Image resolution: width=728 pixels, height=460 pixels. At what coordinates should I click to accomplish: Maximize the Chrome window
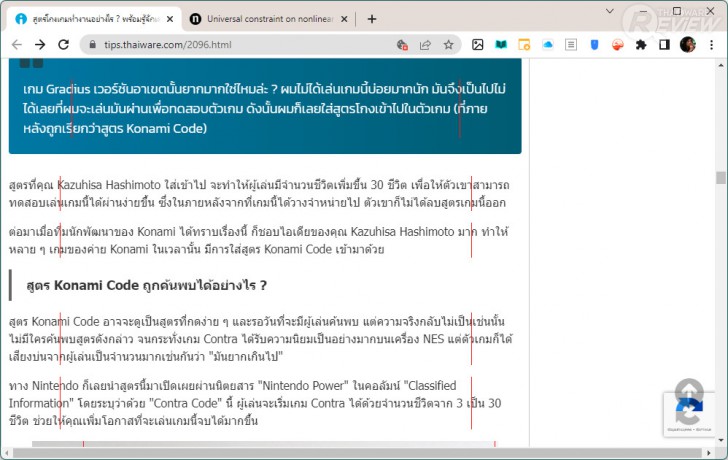click(677, 11)
